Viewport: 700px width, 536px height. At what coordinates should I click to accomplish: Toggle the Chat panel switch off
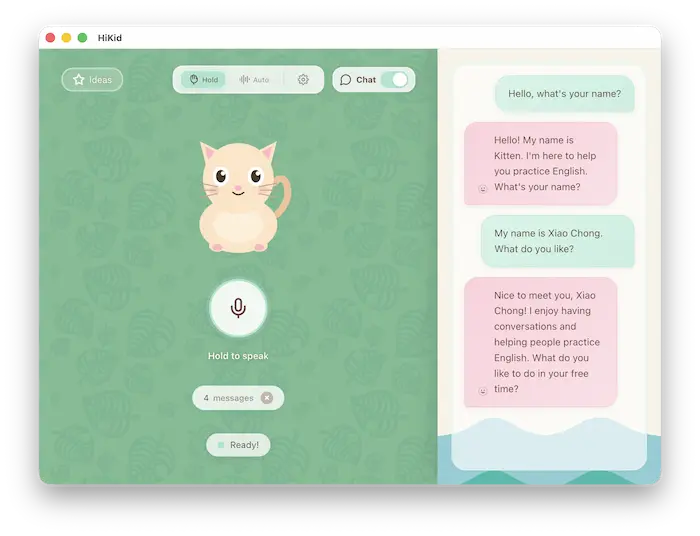point(394,80)
